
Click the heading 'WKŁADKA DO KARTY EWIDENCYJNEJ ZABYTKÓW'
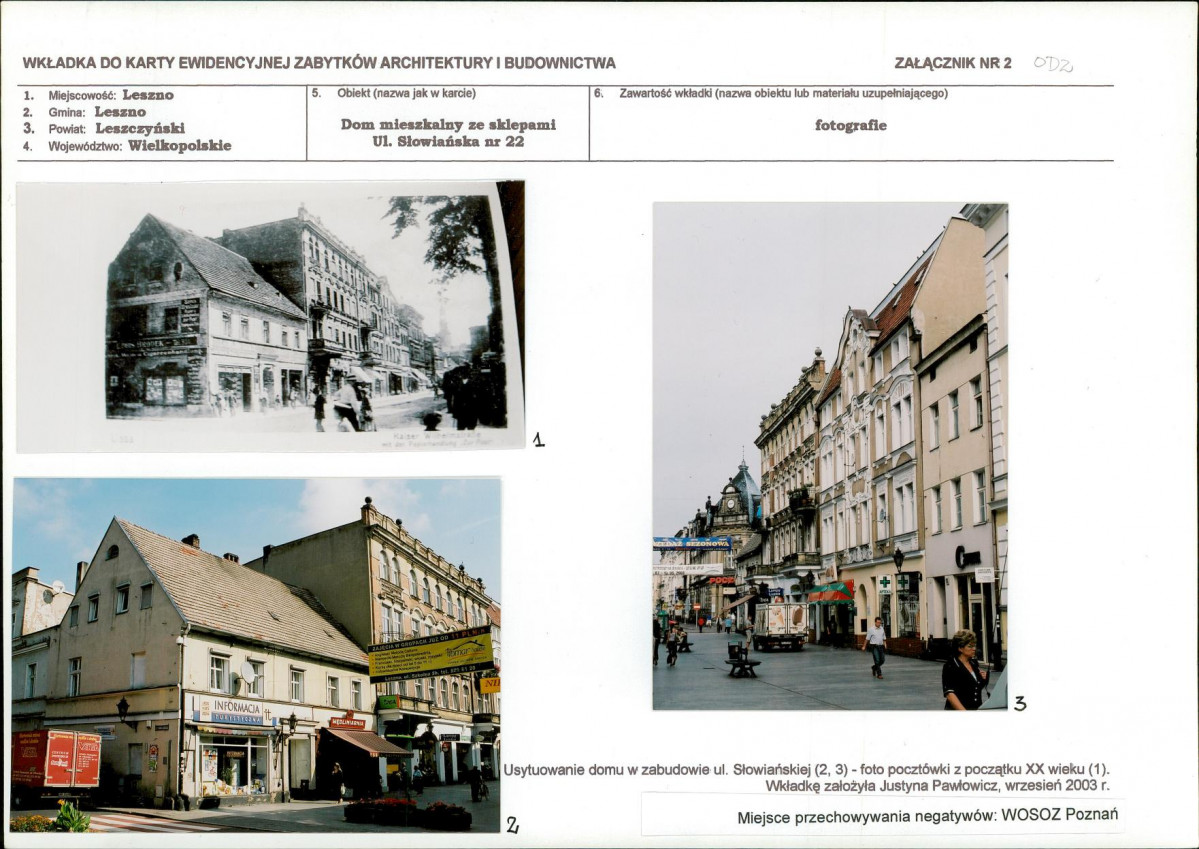click(x=319, y=63)
